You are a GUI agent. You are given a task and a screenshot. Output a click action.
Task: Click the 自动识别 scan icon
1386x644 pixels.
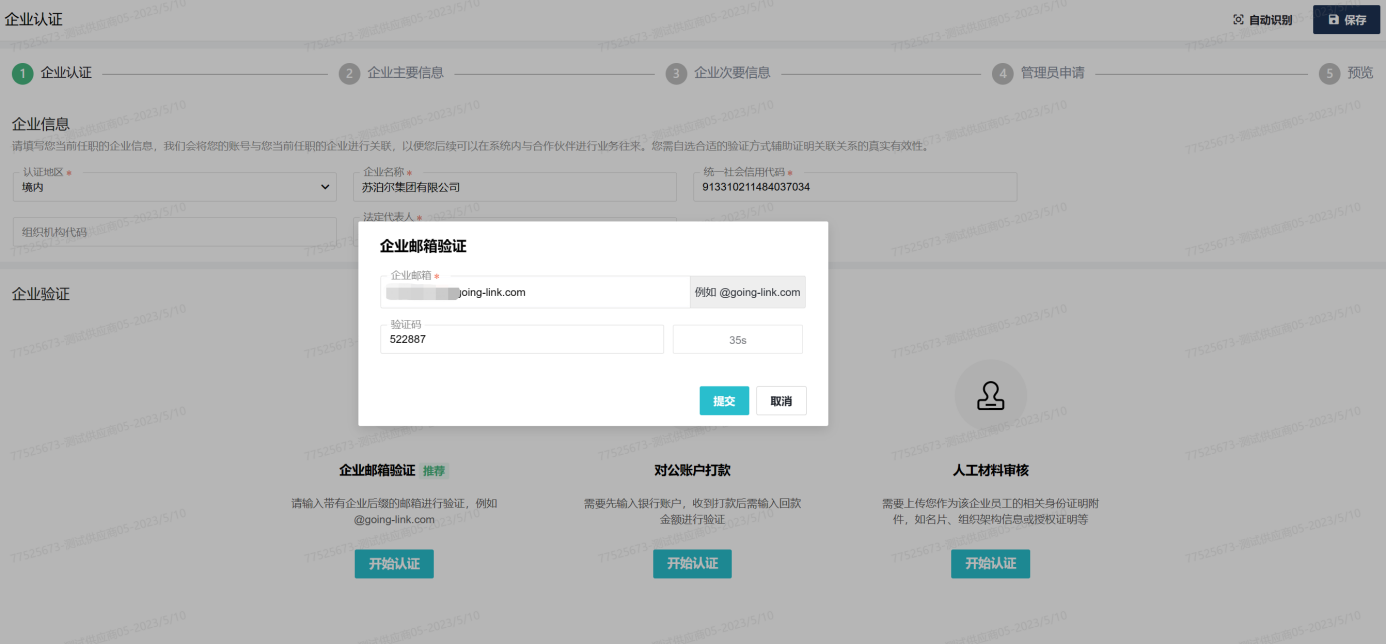[1238, 20]
